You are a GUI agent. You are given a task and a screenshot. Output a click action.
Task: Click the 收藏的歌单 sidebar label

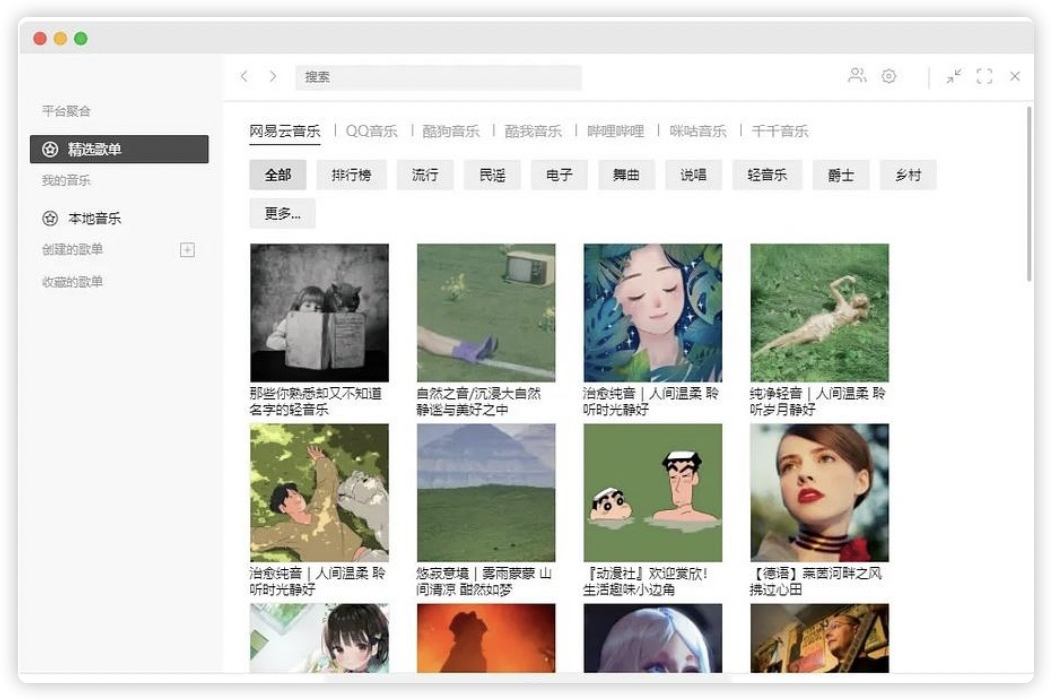tap(72, 282)
